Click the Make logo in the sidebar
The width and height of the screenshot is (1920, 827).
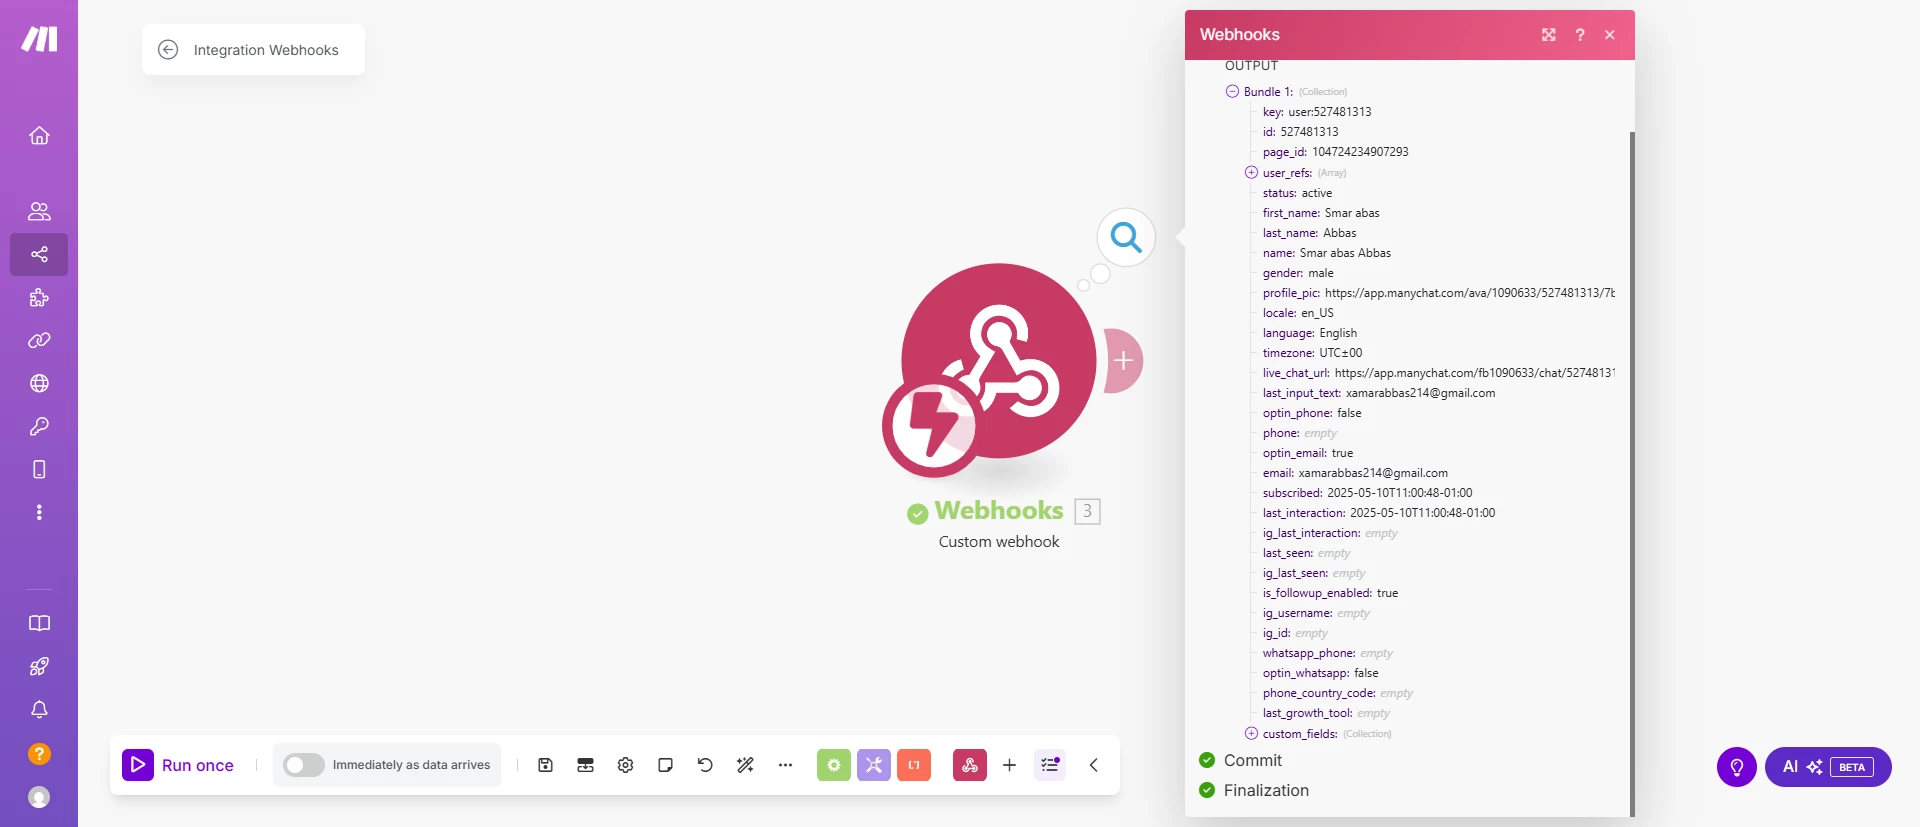[39, 39]
